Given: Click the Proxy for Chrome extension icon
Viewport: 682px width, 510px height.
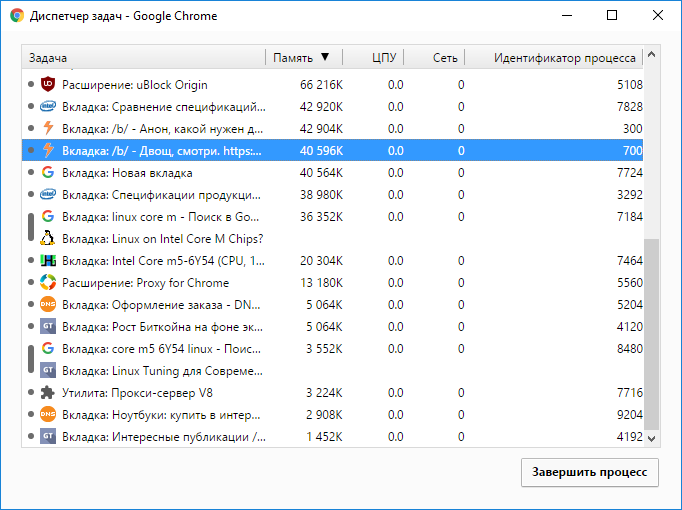Looking at the screenshot, I should [48, 283].
